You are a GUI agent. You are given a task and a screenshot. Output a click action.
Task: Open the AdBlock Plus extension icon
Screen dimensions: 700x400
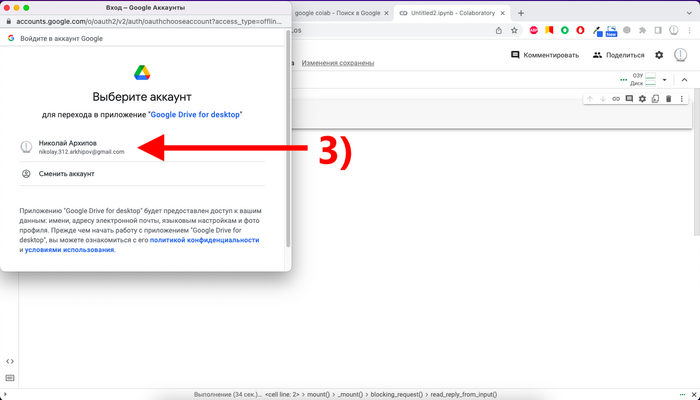click(533, 30)
